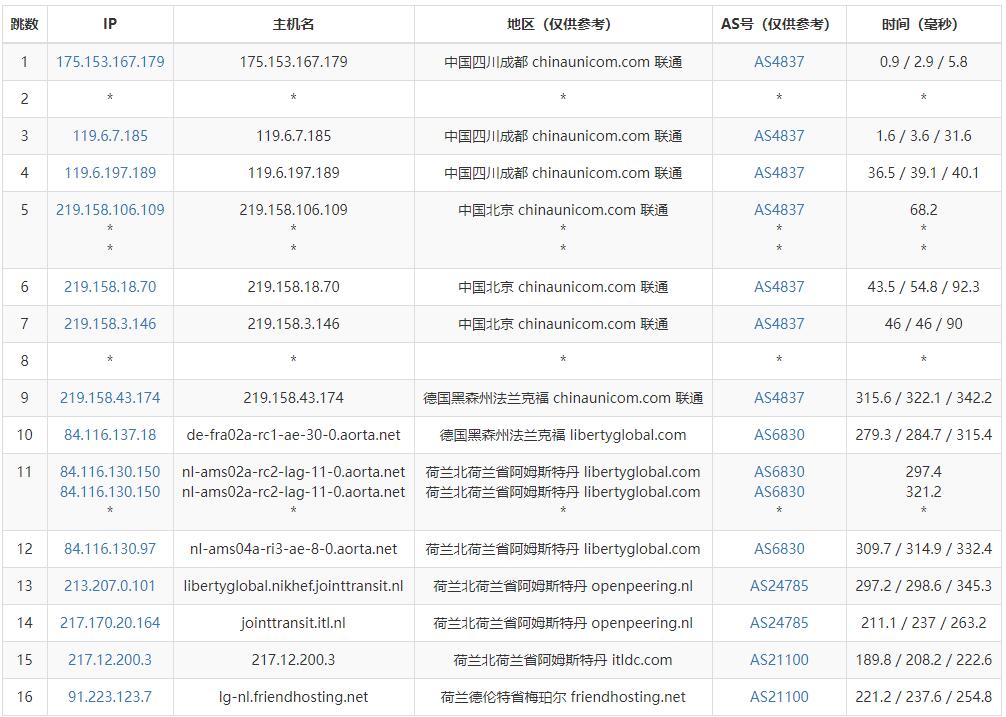Viewport: 1006px width, 717px height.
Task: Click AS4837 link in hop 7 row
Action: 779,324
